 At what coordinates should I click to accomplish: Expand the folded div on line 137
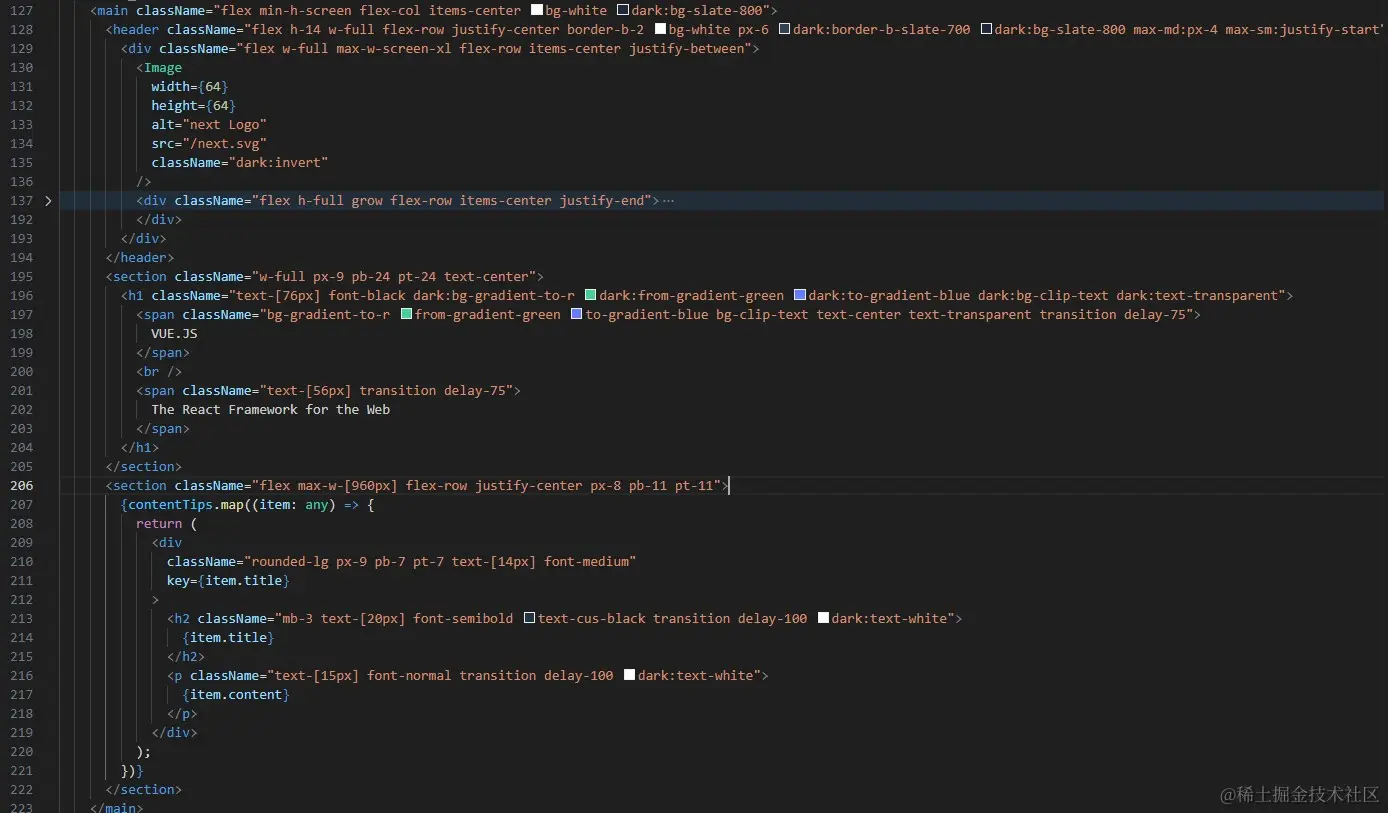click(47, 201)
